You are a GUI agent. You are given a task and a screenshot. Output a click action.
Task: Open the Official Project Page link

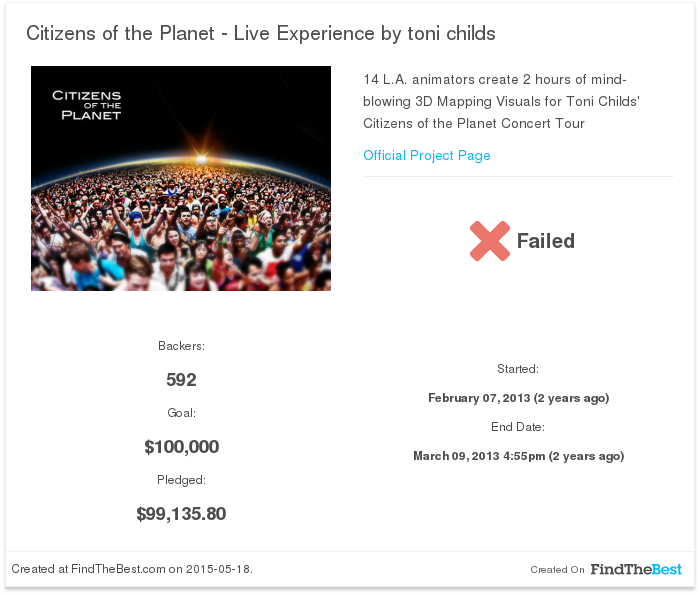click(426, 155)
